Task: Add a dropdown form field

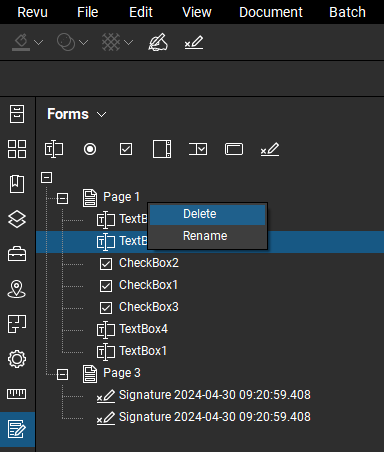Action: coord(198,149)
